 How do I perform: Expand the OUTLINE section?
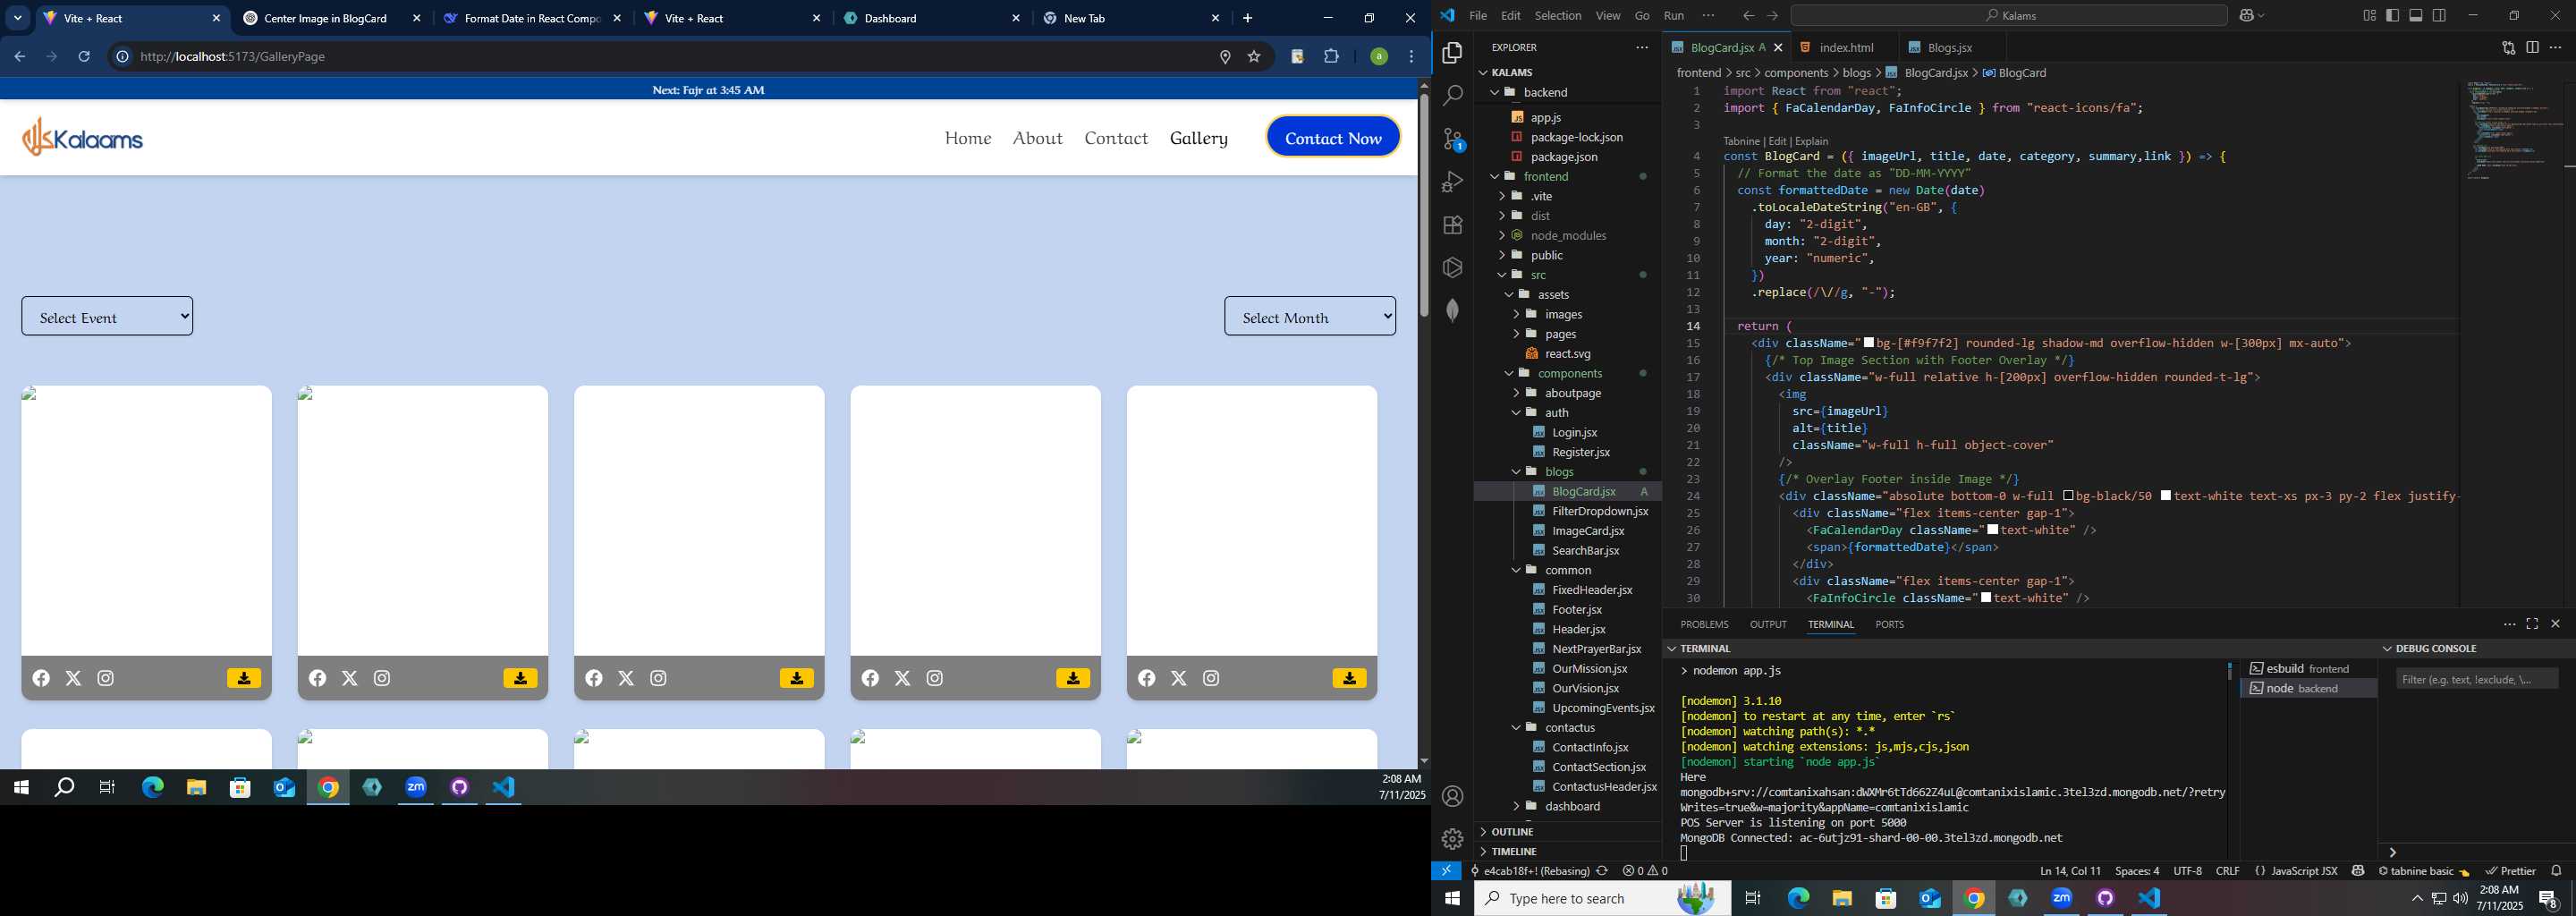point(1512,832)
